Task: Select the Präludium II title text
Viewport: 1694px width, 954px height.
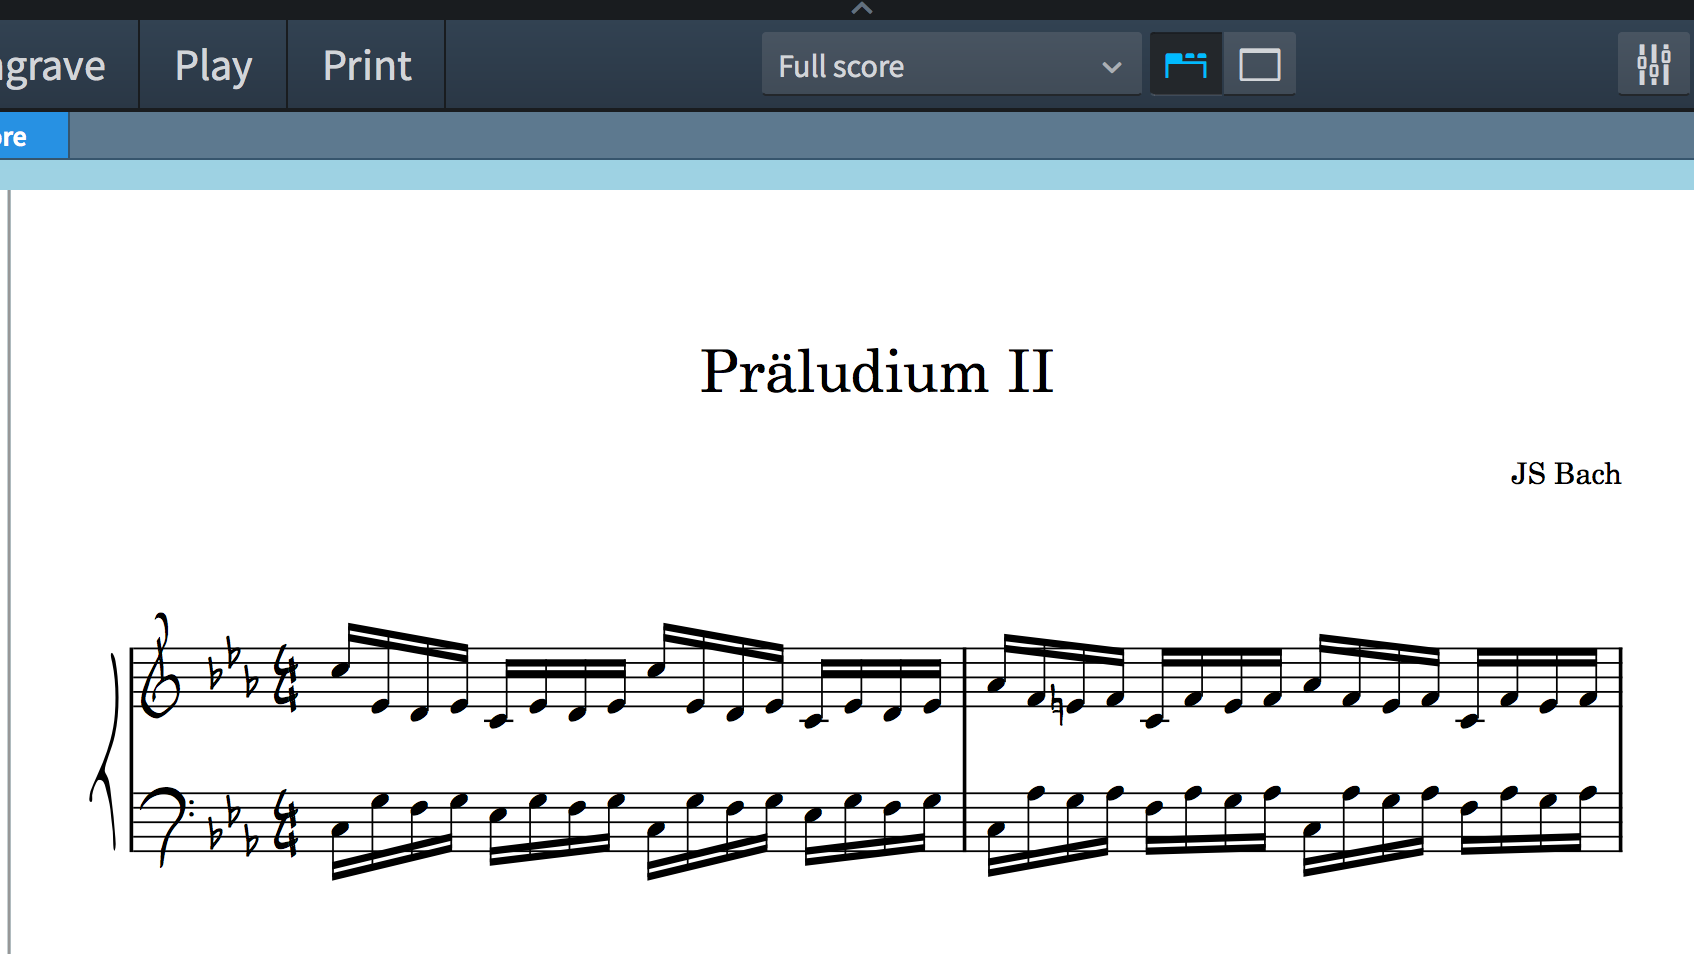Action: point(877,372)
